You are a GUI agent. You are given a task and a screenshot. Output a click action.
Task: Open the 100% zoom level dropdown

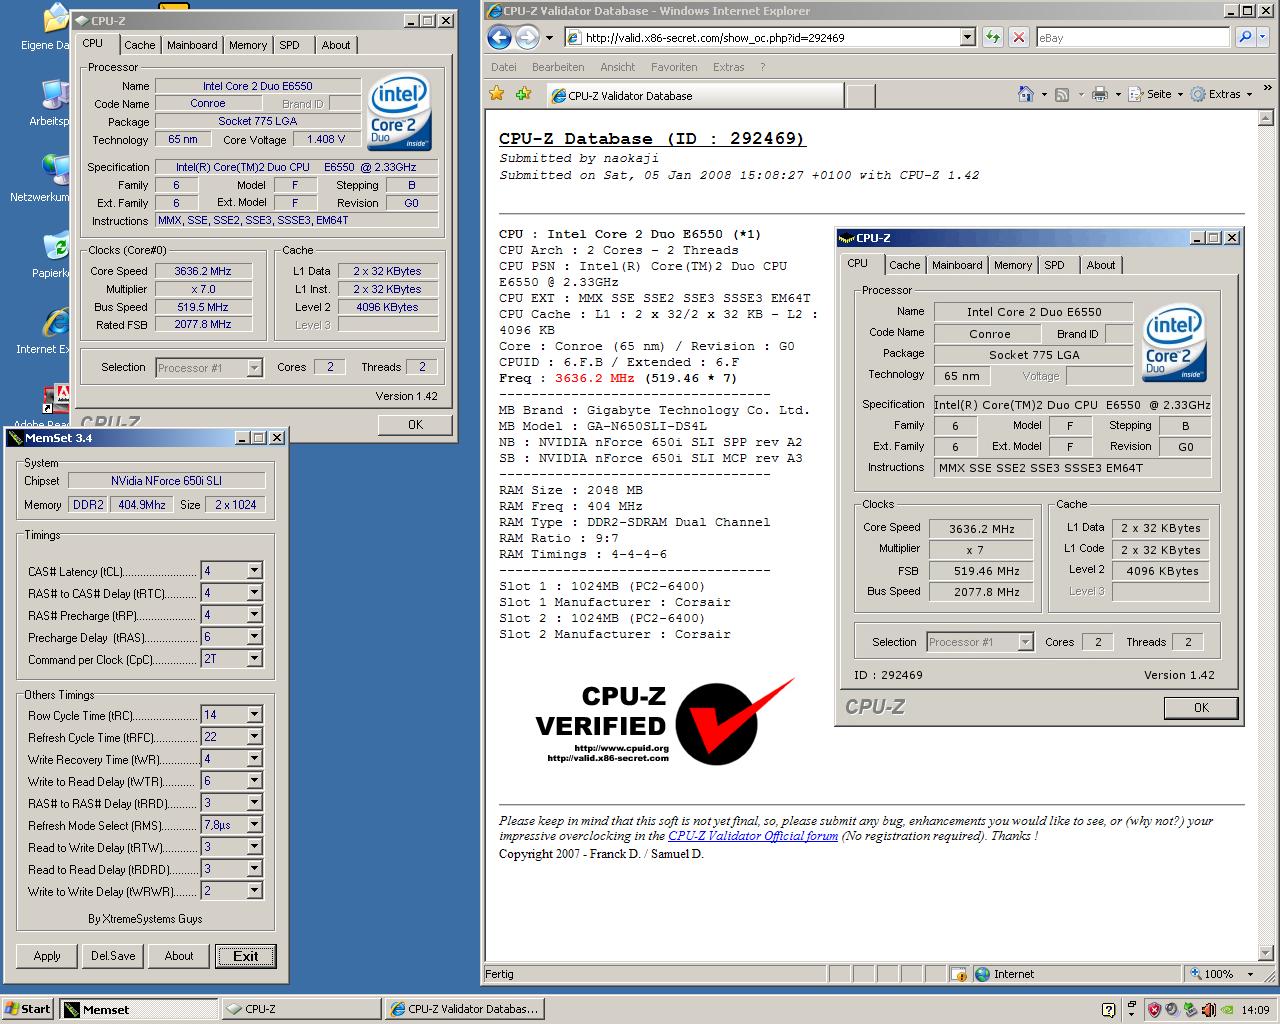(1251, 974)
